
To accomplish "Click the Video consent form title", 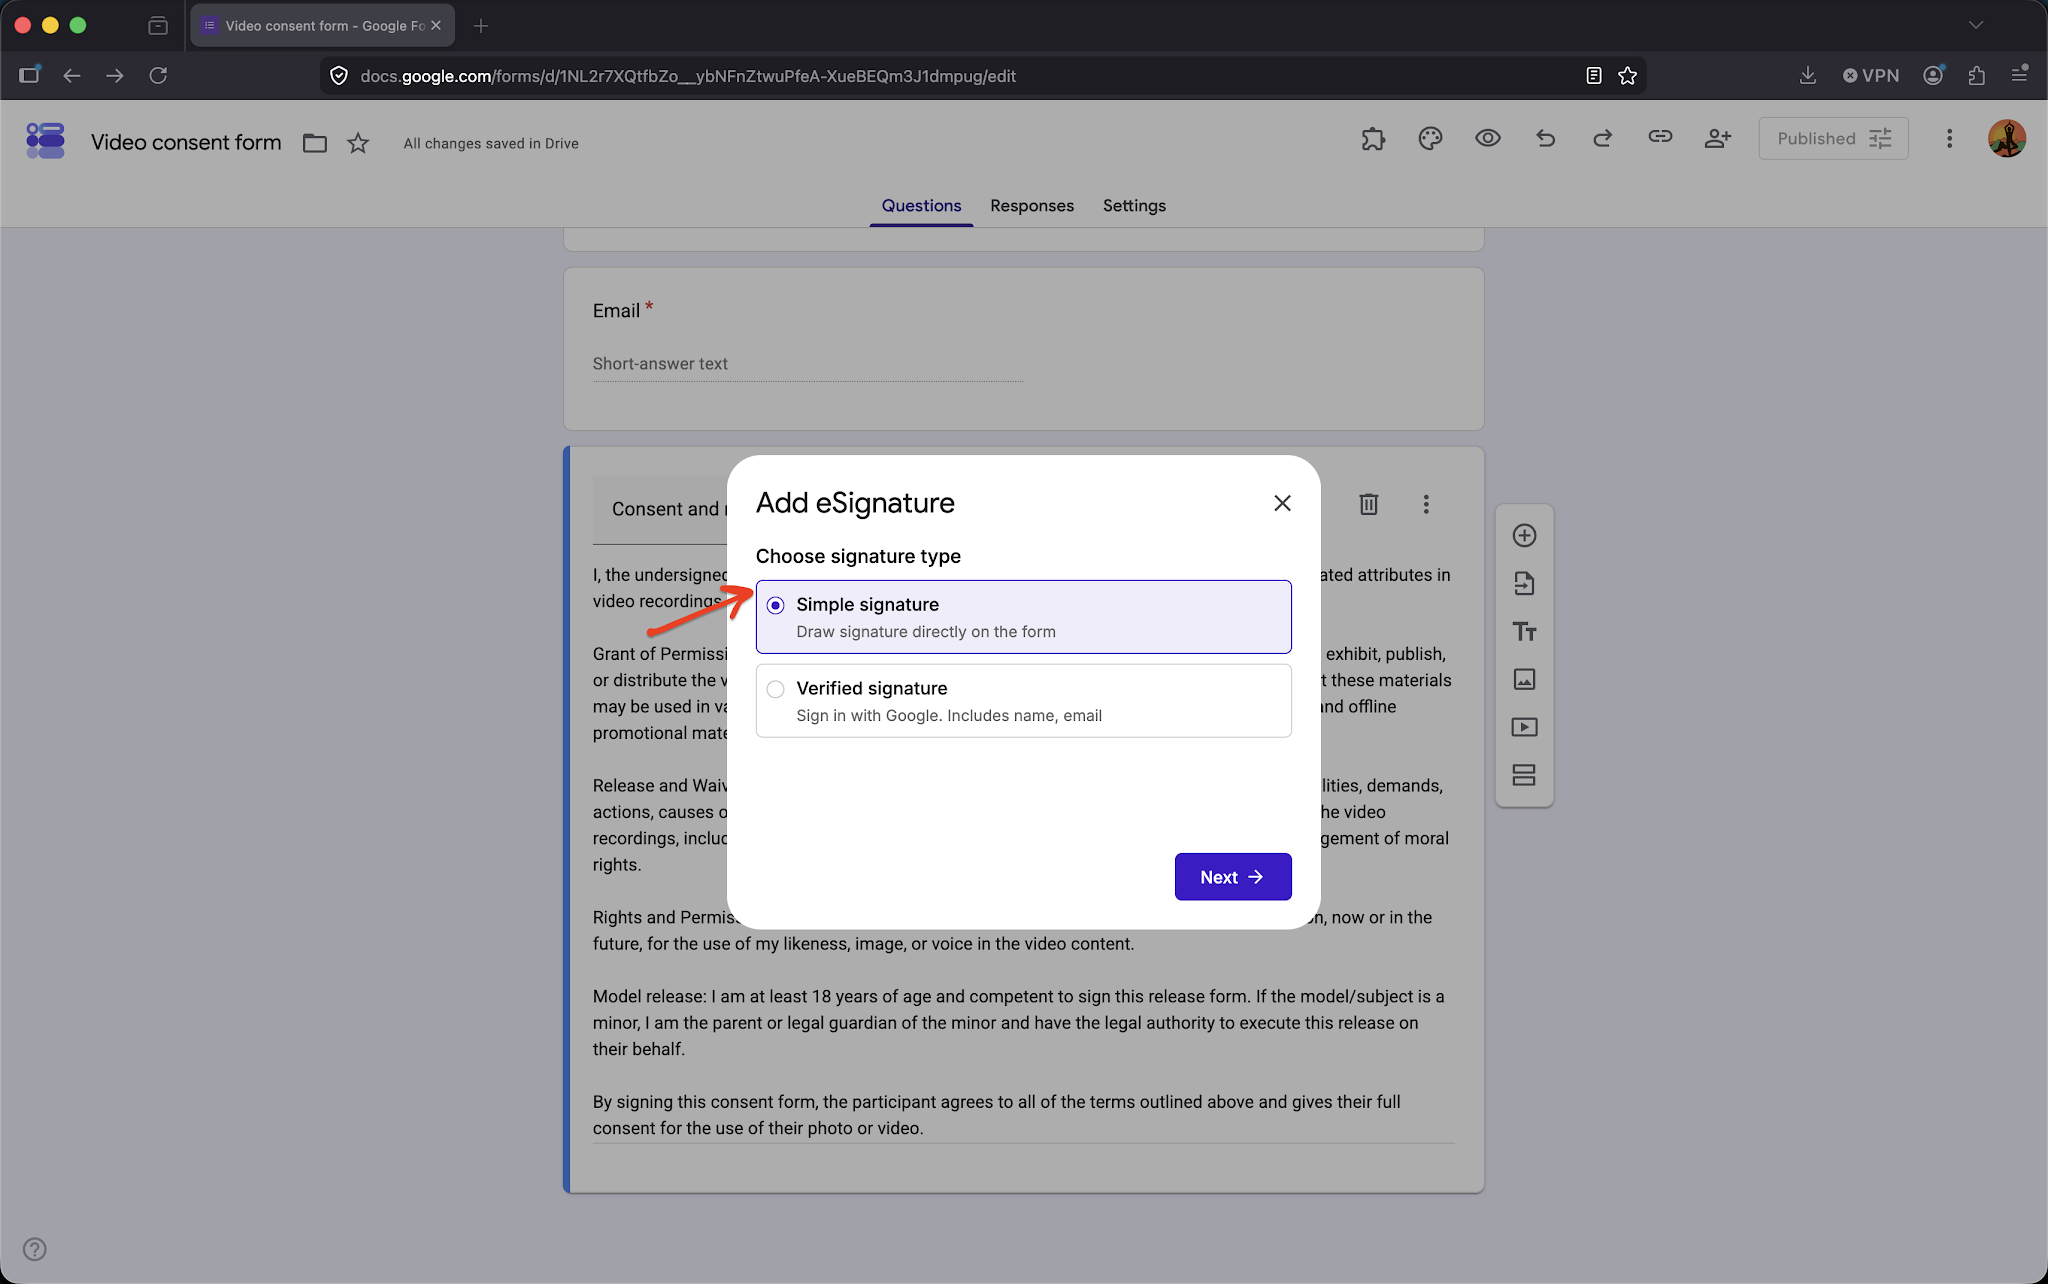I will coord(186,142).
